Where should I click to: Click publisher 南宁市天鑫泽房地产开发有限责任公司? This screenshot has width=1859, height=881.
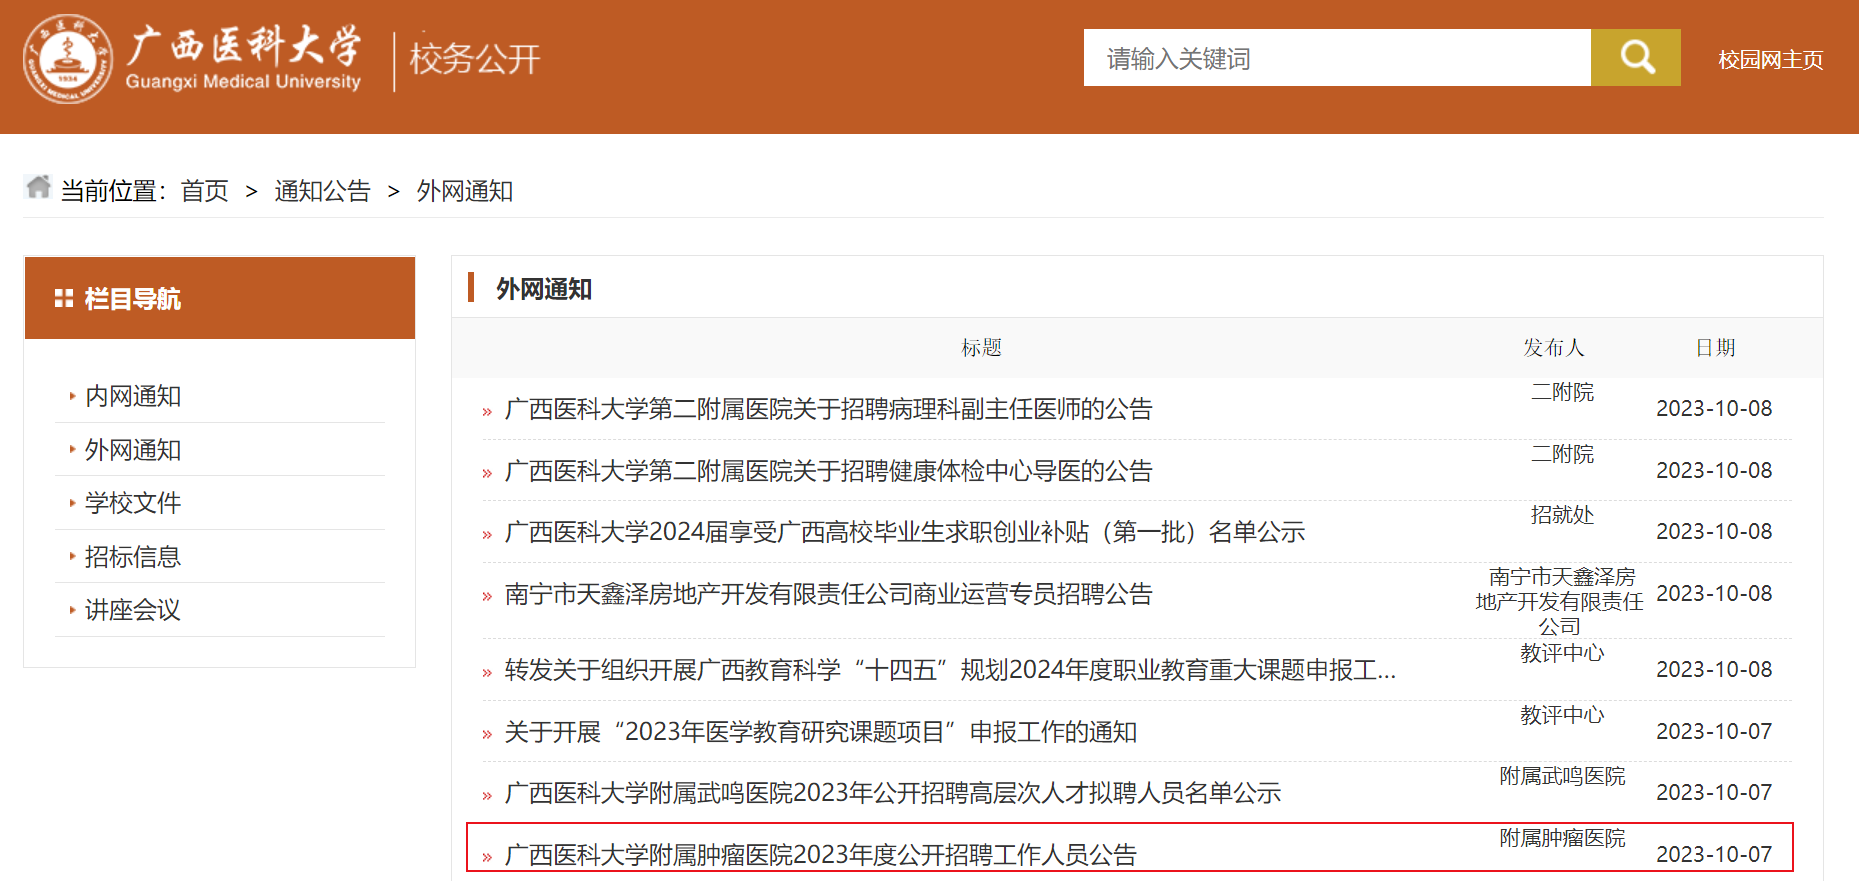[x=1560, y=601]
